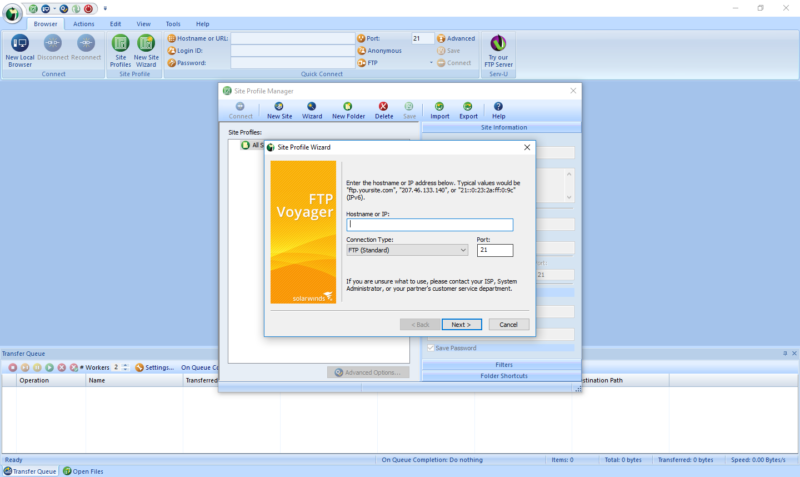Adjust Workers count stepper arrows
This screenshot has height=477, width=800.
point(126,367)
